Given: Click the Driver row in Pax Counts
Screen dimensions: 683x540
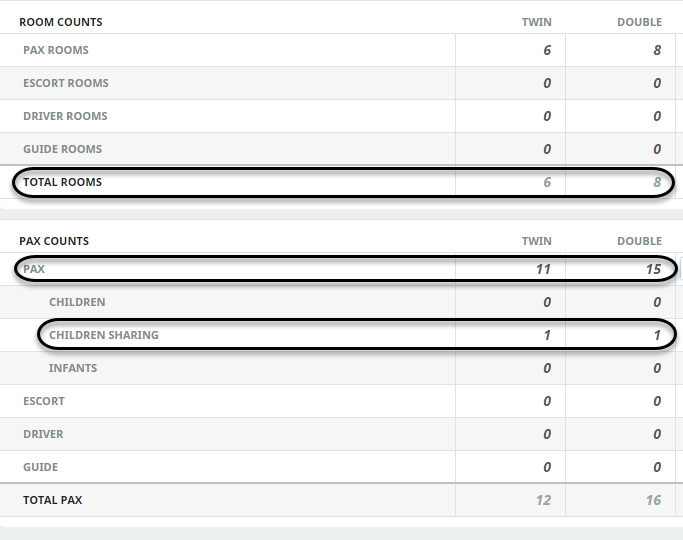Looking at the screenshot, I should click(43, 434).
